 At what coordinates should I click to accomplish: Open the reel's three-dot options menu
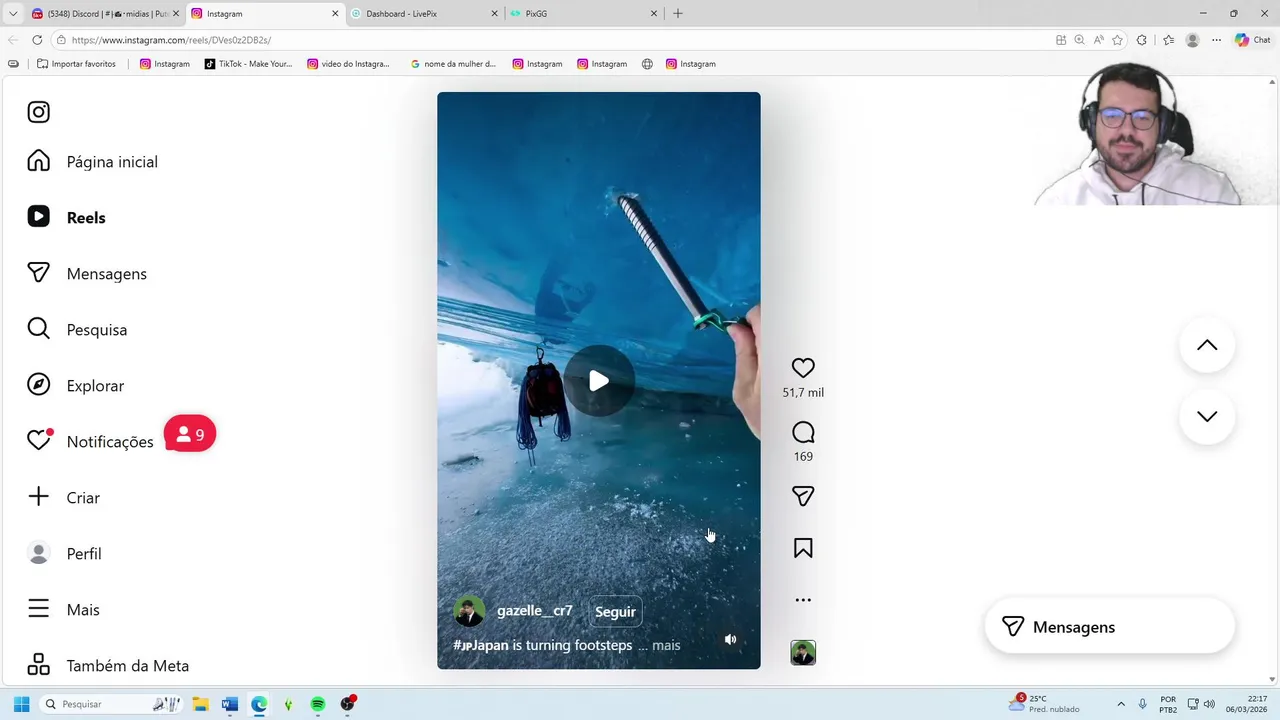[x=803, y=600]
